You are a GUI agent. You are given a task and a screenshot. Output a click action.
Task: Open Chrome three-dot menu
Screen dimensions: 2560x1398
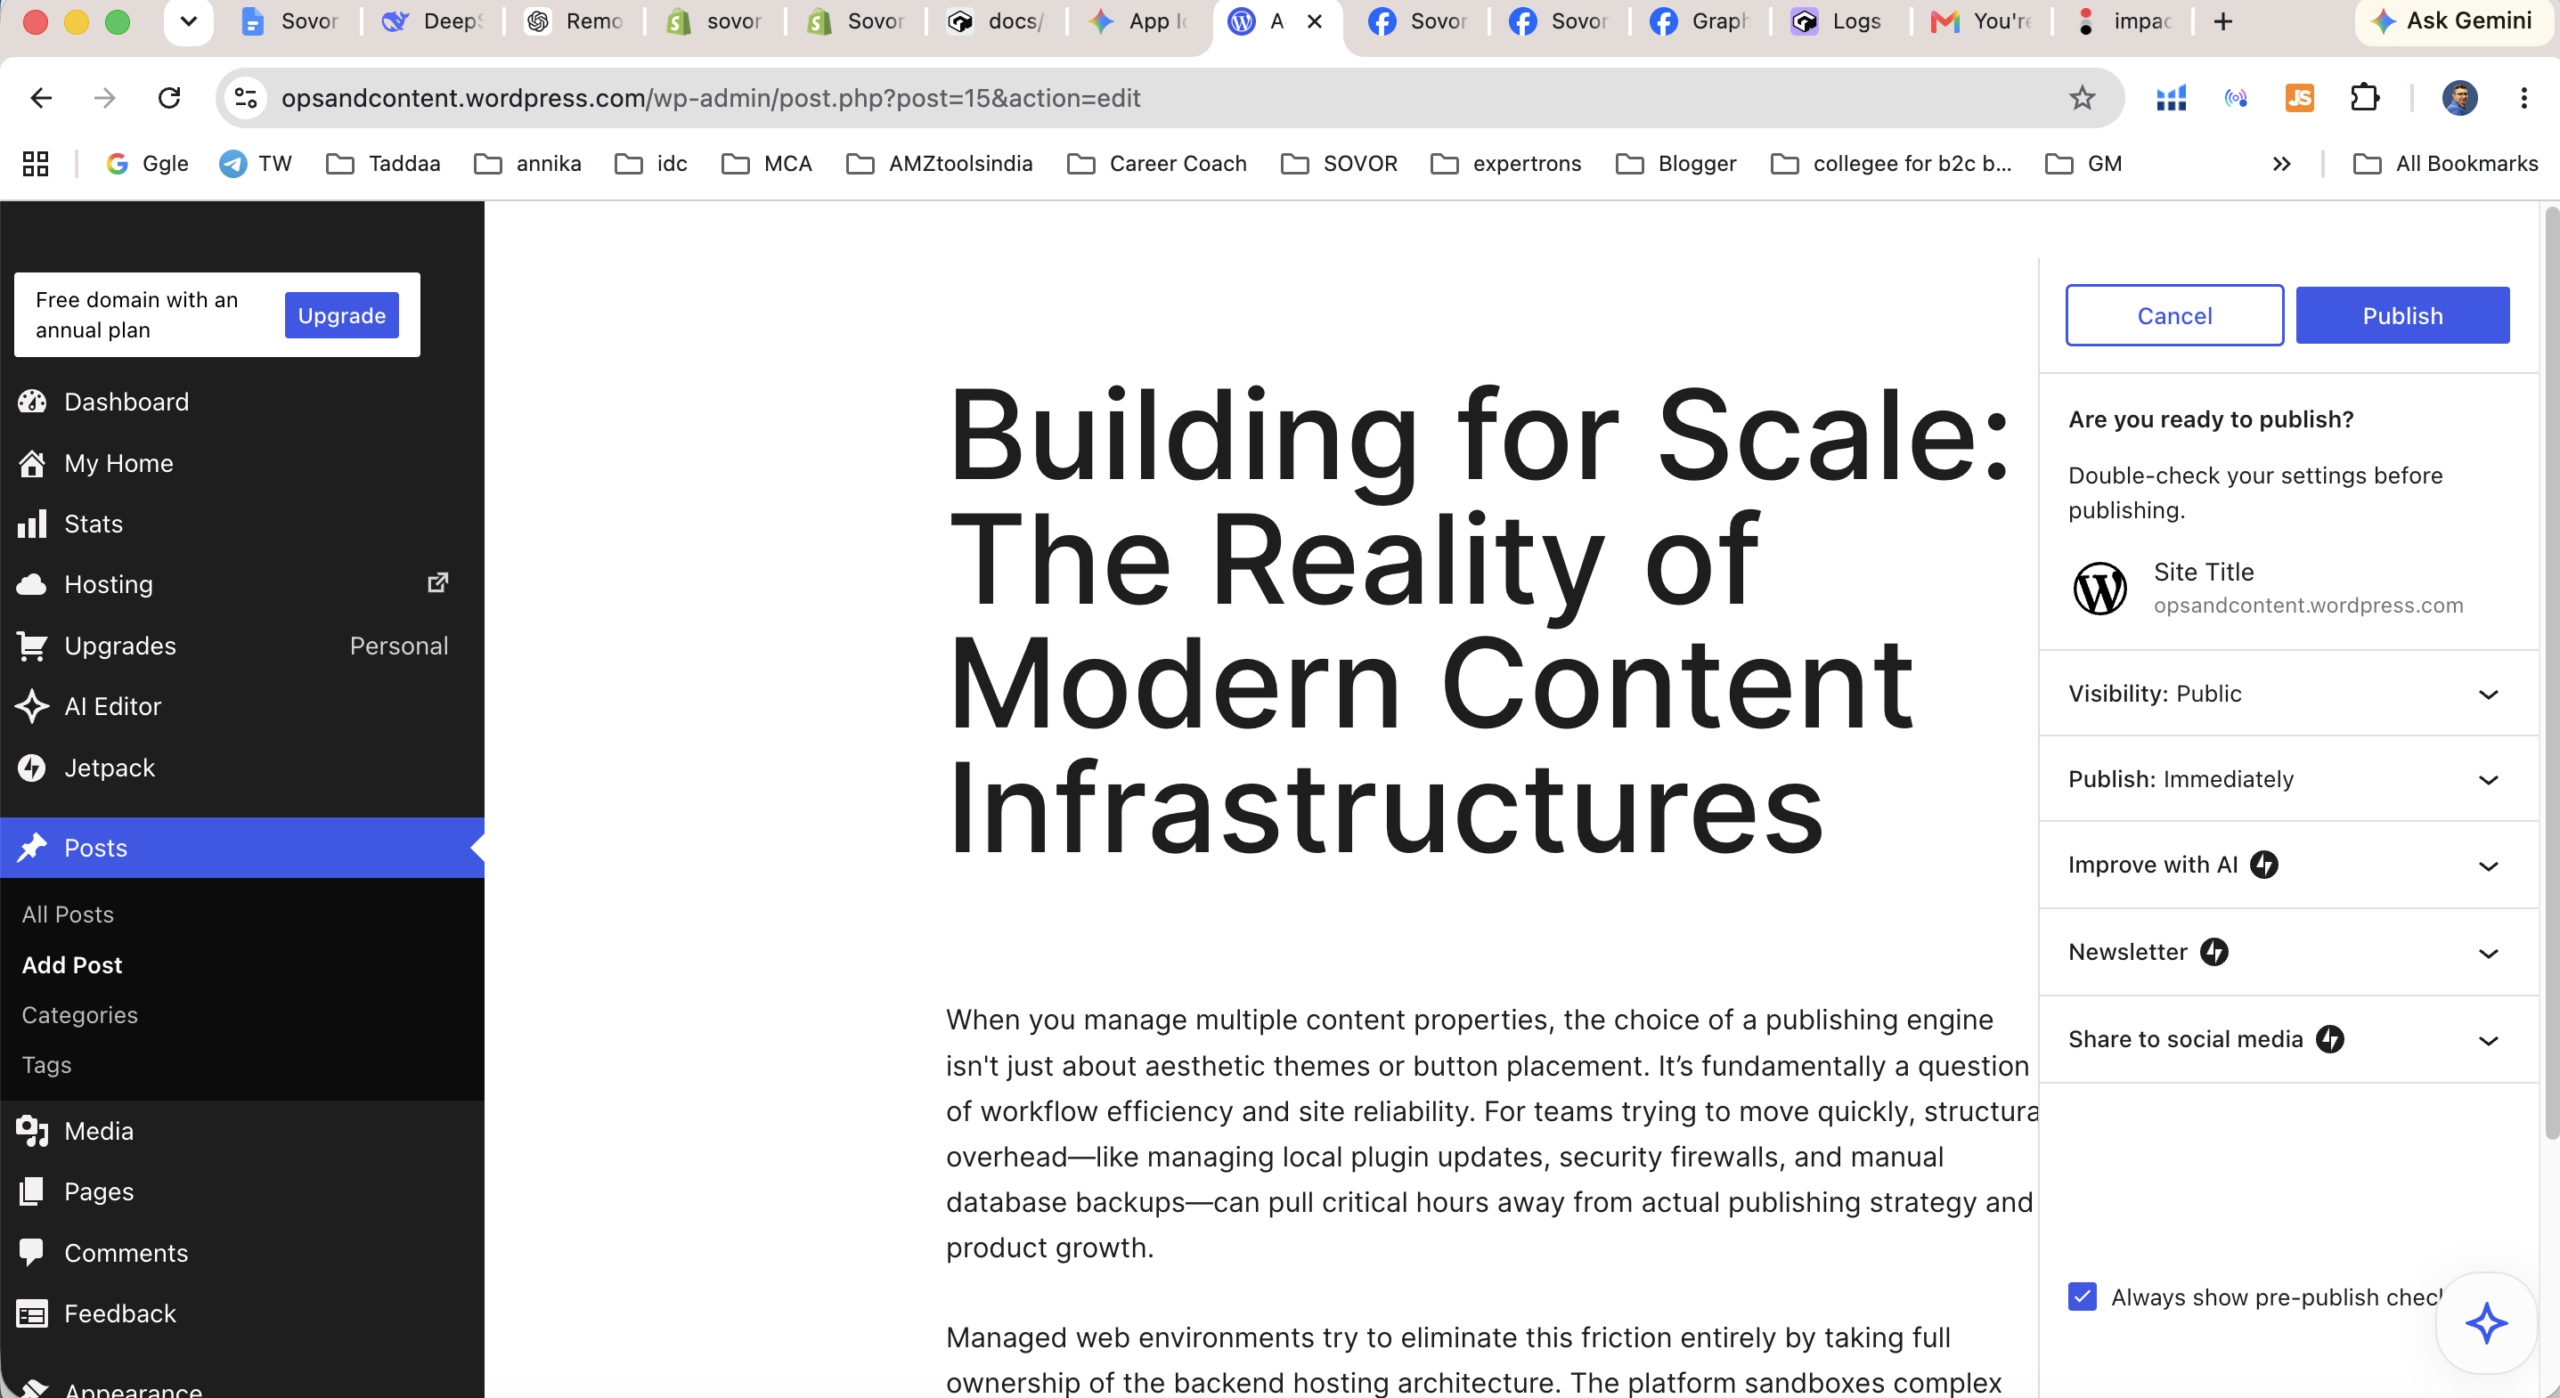2524,98
